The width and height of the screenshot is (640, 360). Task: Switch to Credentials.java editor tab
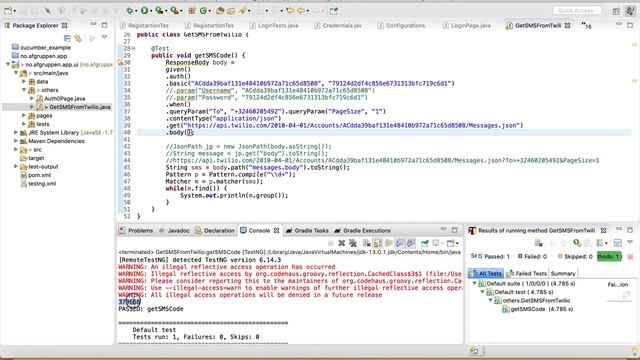pyautogui.click(x=338, y=25)
